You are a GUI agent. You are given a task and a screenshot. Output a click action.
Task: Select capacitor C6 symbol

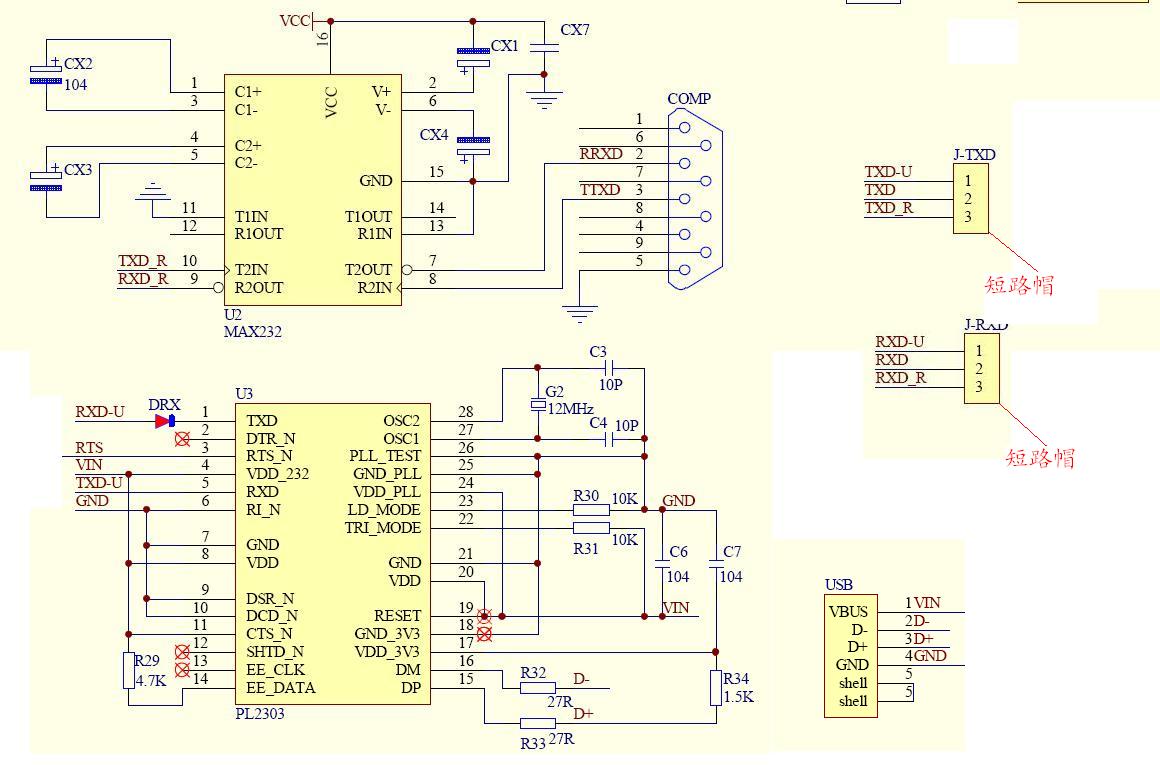tap(662, 565)
